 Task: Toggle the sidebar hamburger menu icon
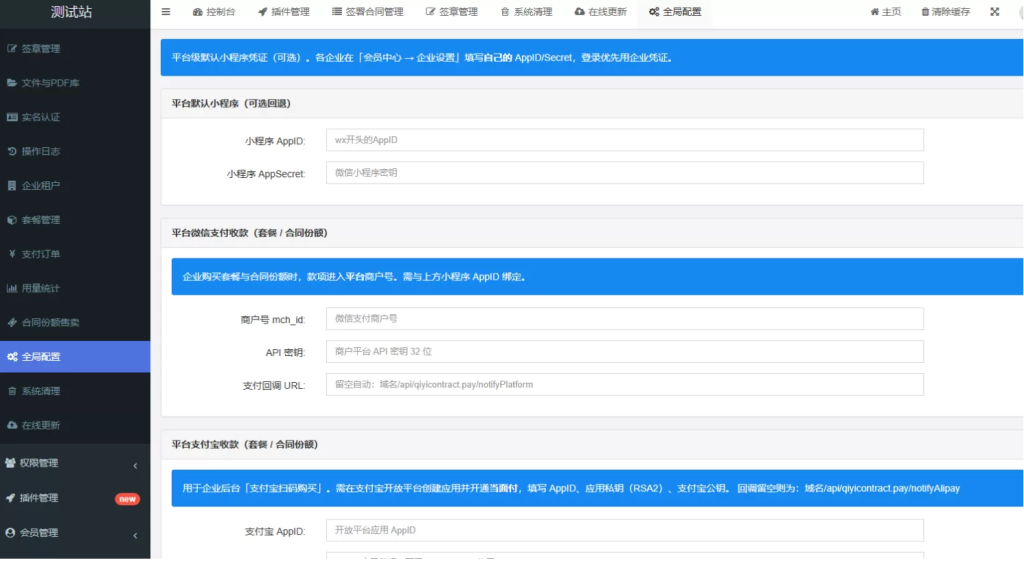click(x=166, y=12)
